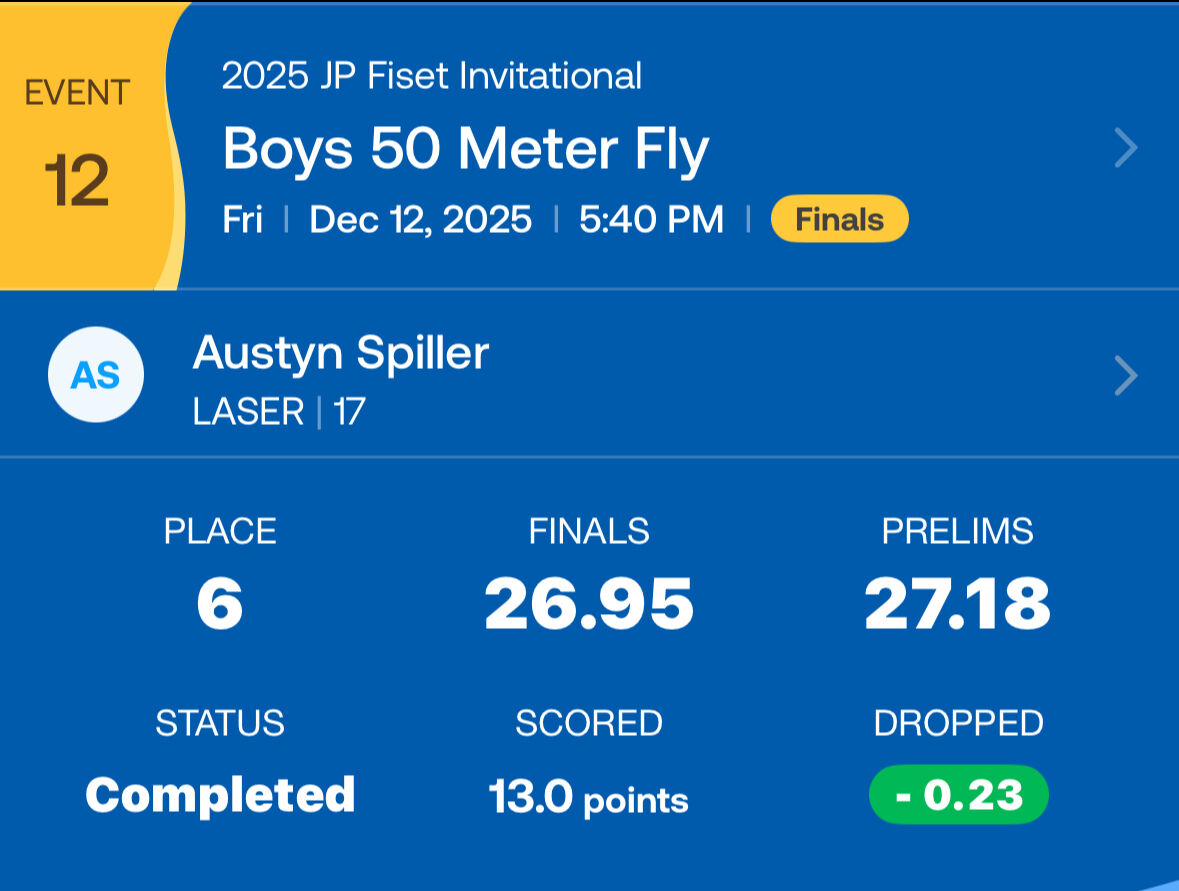The image size is (1179, 891).
Task: Tap the prelims time 27.18
Action: 957,604
